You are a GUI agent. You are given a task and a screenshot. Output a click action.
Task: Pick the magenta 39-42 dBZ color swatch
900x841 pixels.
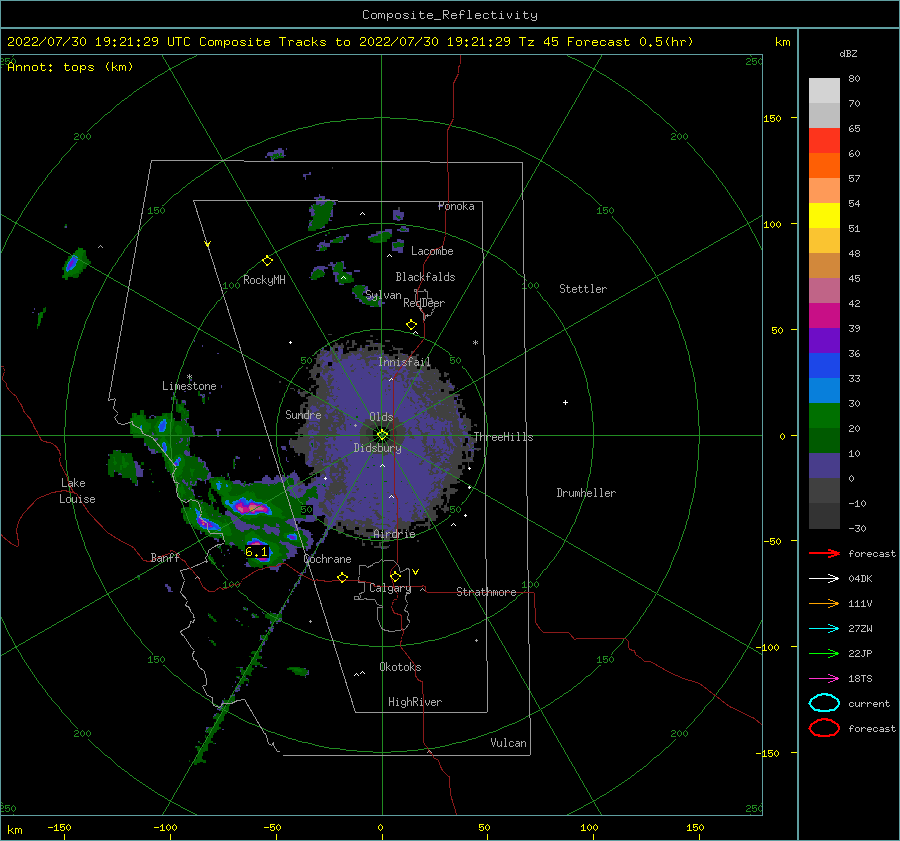pos(824,315)
